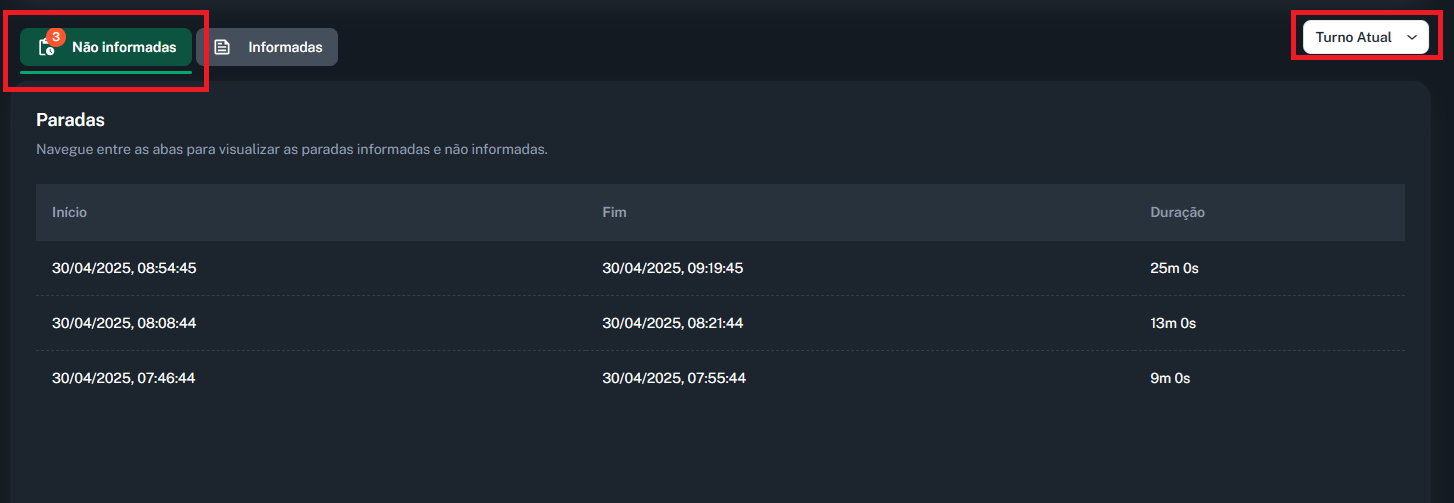1454x503 pixels.
Task: Select the Não informadas tab label
Action: 124,47
